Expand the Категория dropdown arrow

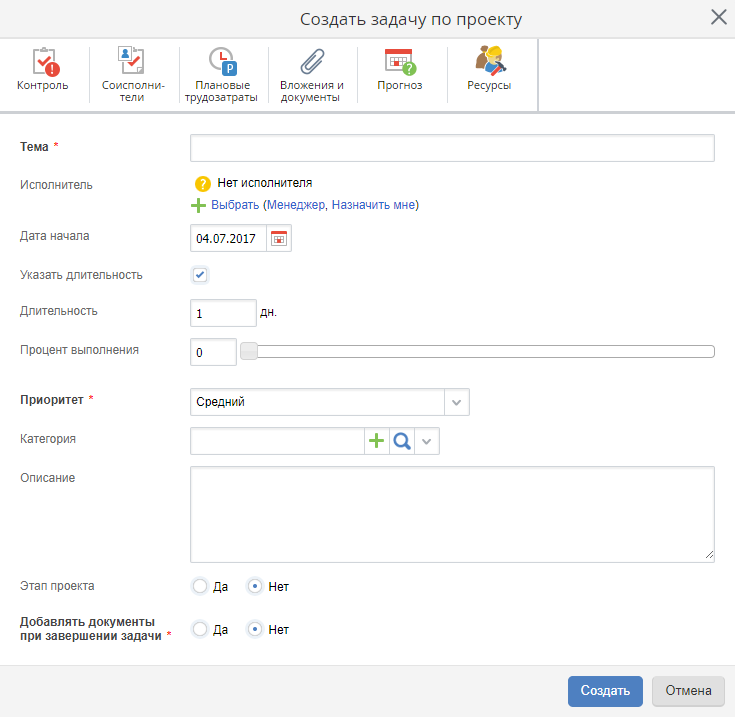pos(427,441)
